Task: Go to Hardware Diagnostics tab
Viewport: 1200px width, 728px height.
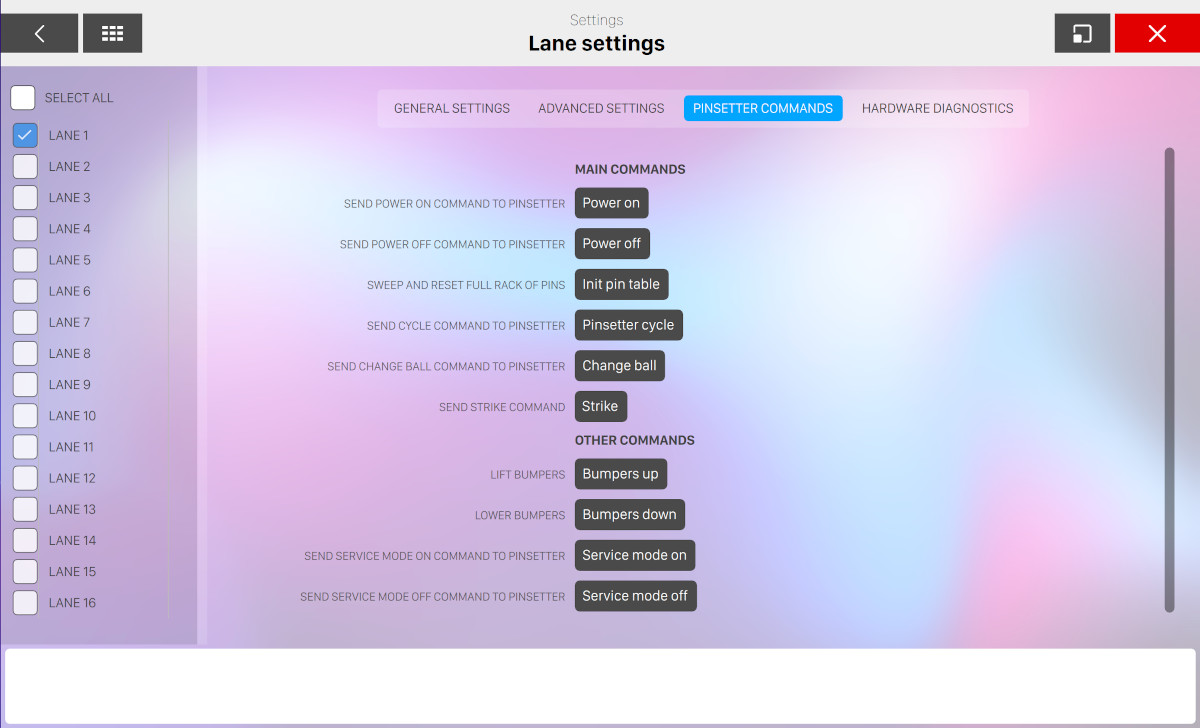Action: [937, 108]
